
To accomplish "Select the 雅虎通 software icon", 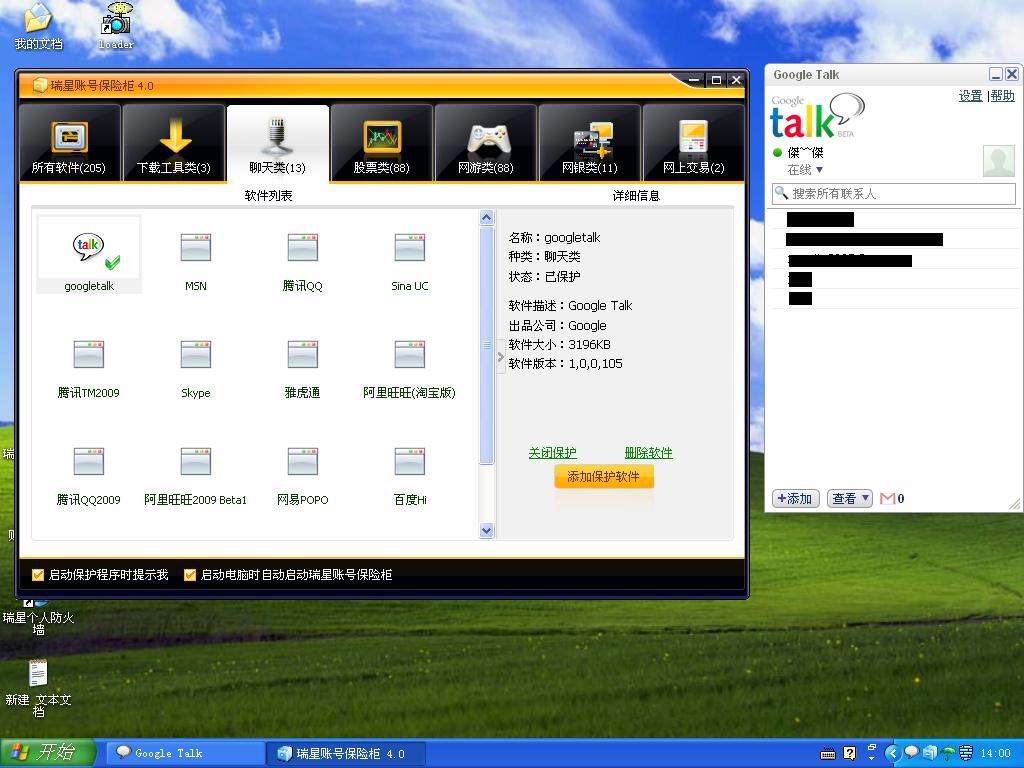I will coord(303,354).
